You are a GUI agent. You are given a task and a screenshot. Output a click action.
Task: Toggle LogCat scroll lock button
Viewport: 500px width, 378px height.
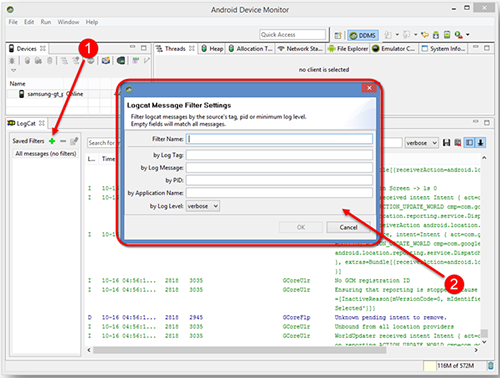tap(480, 143)
